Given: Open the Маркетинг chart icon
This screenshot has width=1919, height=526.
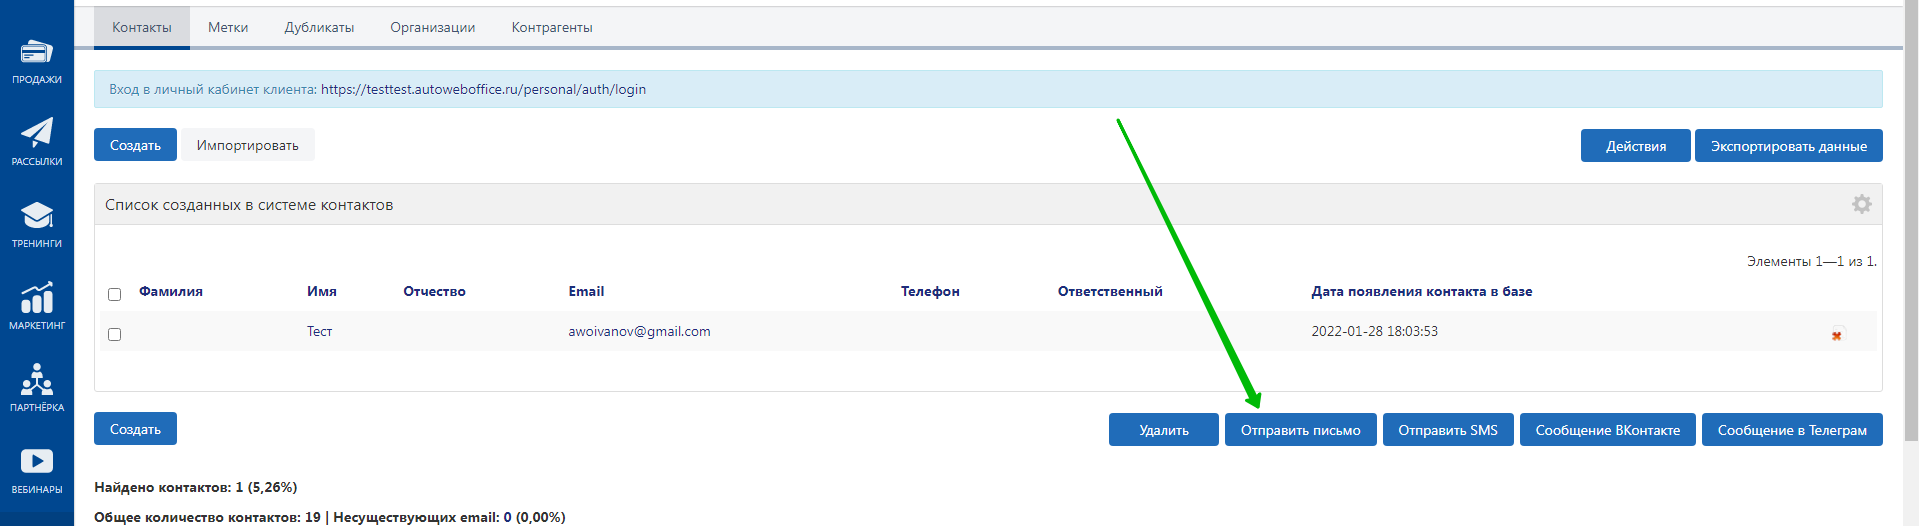Looking at the screenshot, I should [x=37, y=305].
